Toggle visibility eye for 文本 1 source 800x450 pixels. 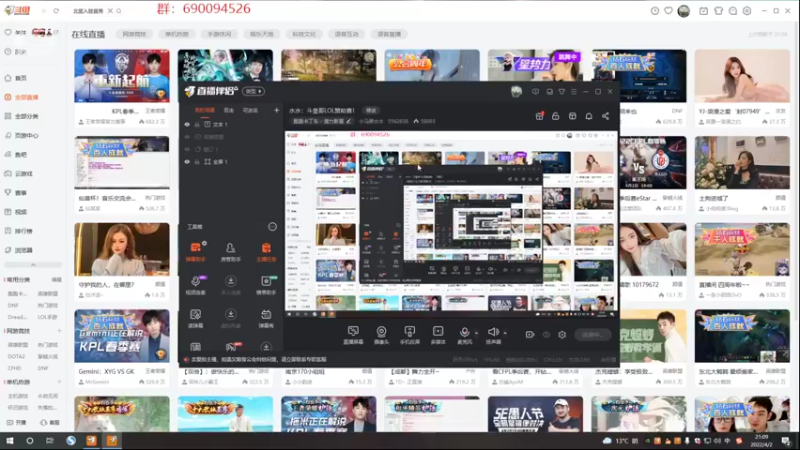[x=187, y=124]
